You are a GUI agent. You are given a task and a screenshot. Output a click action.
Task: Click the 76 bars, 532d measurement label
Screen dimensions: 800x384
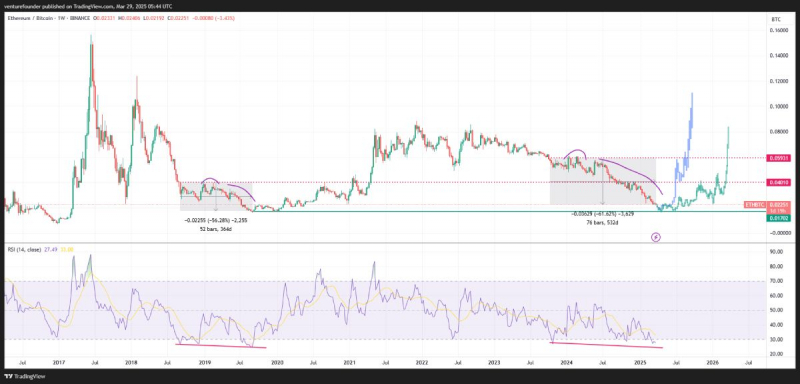(603, 223)
